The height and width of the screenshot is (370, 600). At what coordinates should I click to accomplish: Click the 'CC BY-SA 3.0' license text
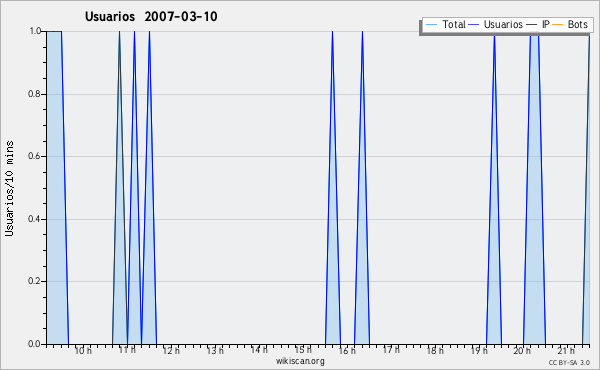click(569, 363)
